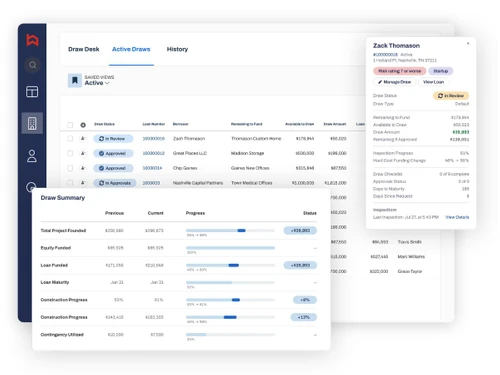Click the Loan Maturity progress bar
The image size is (500, 375).
click(x=230, y=282)
